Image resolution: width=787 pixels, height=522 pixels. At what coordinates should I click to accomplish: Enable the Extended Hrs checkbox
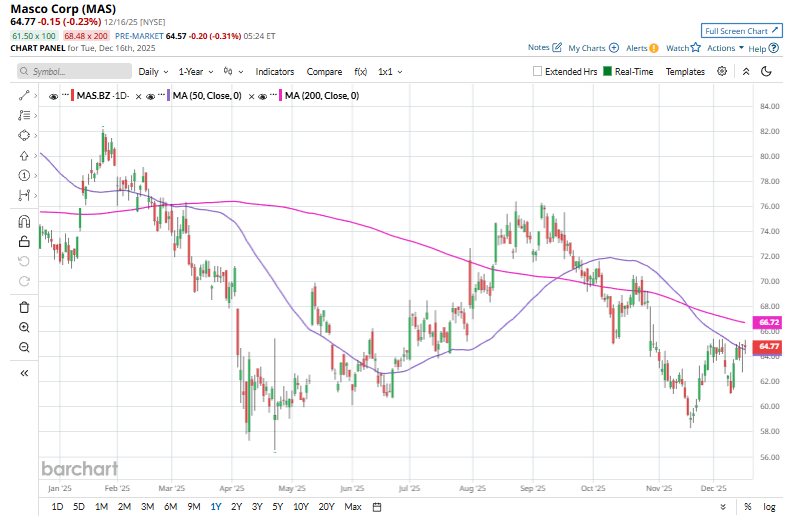pyautogui.click(x=538, y=72)
